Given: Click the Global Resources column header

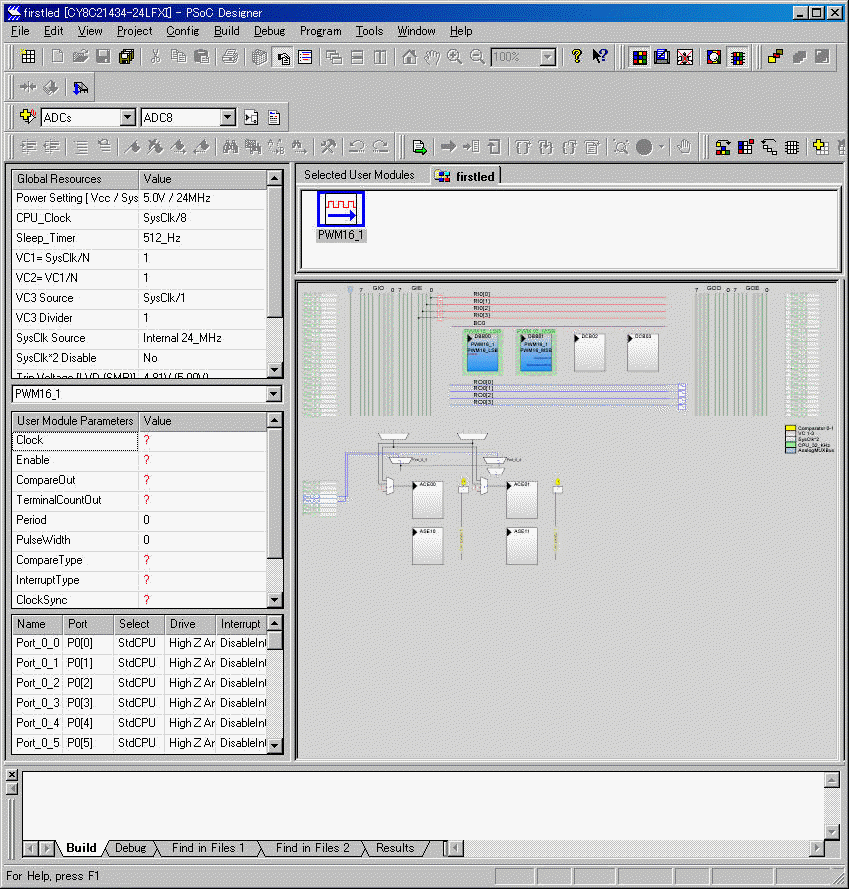Looking at the screenshot, I should click(x=75, y=179).
